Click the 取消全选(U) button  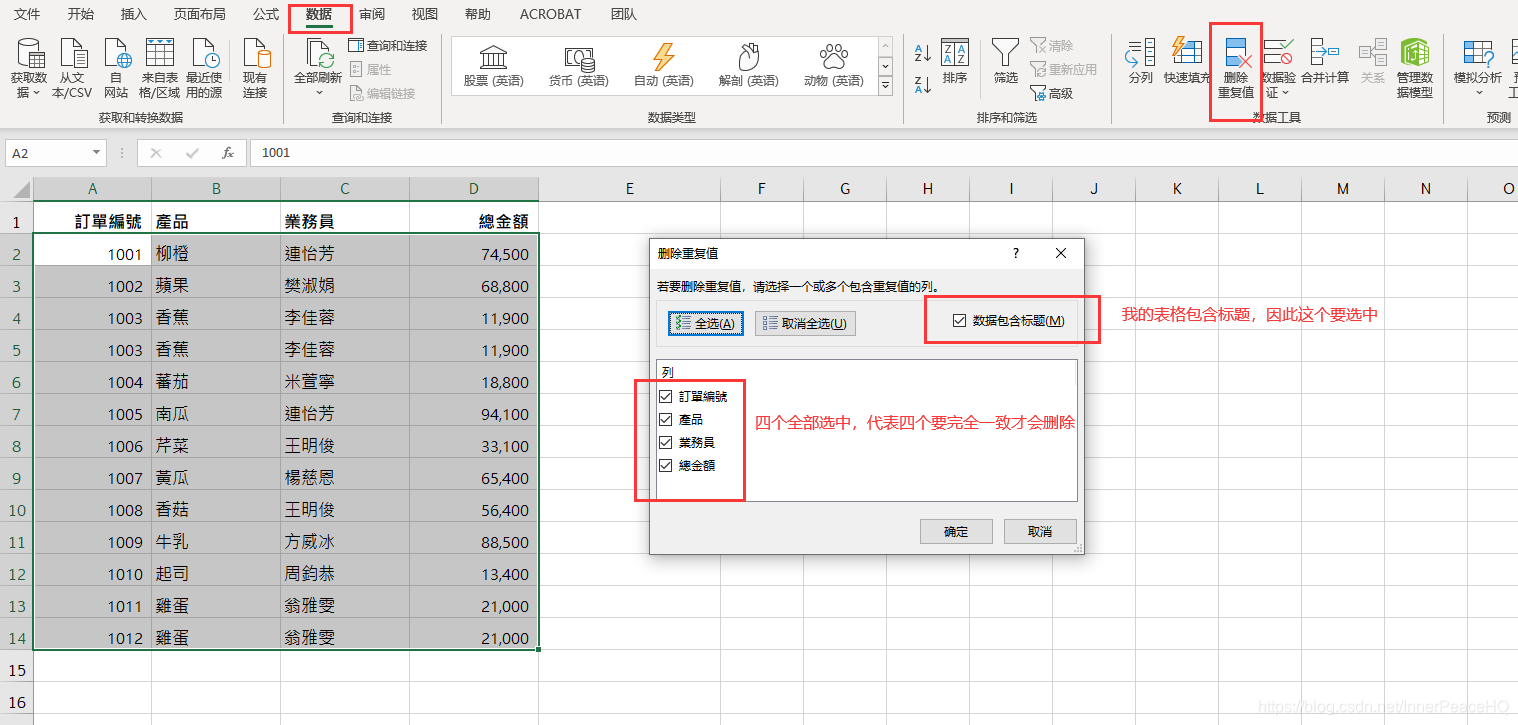coord(805,323)
